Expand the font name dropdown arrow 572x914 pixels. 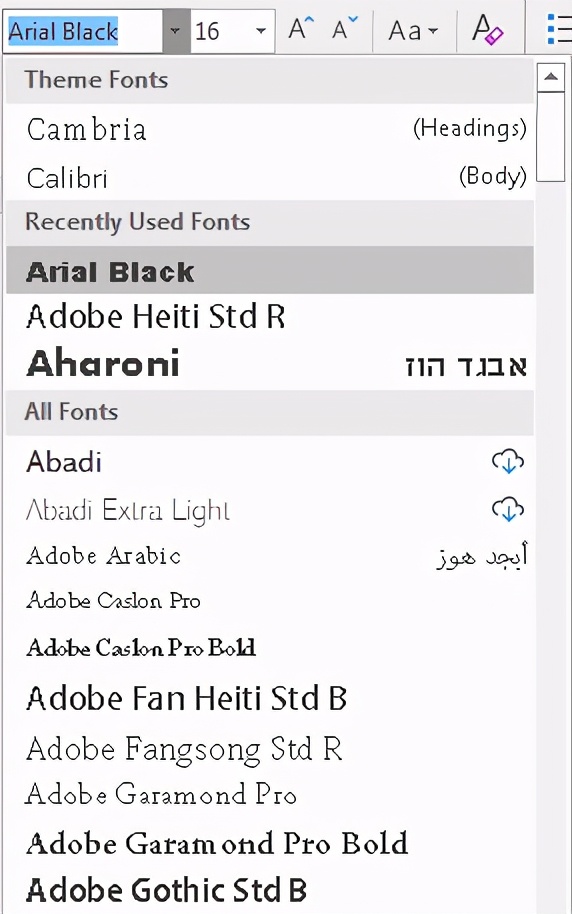(x=175, y=31)
